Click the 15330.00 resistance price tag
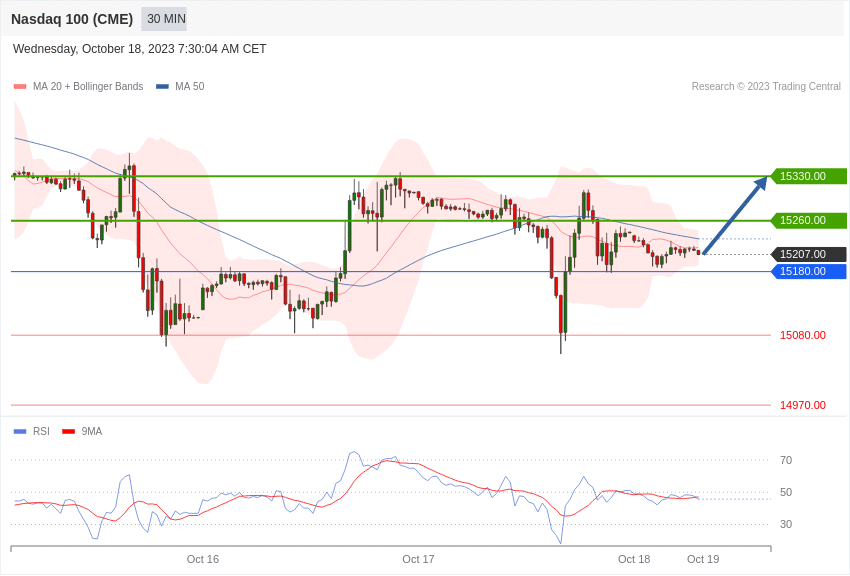Image resolution: width=850 pixels, height=576 pixels. point(808,176)
